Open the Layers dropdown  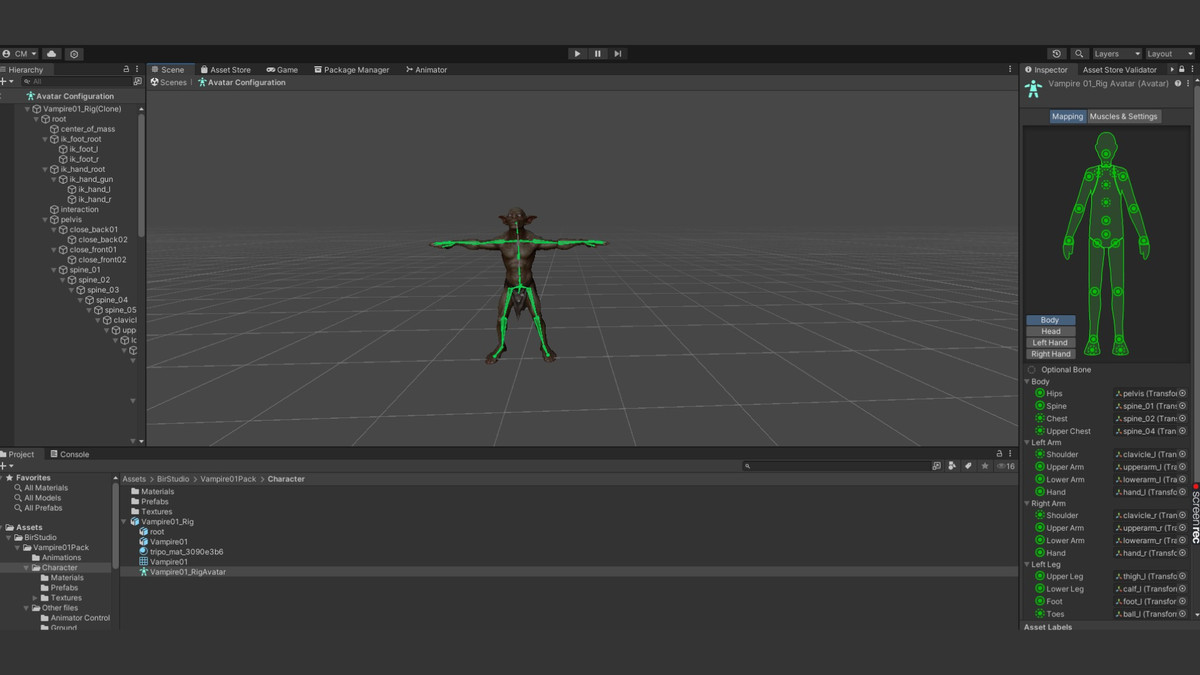pyautogui.click(x=1116, y=54)
